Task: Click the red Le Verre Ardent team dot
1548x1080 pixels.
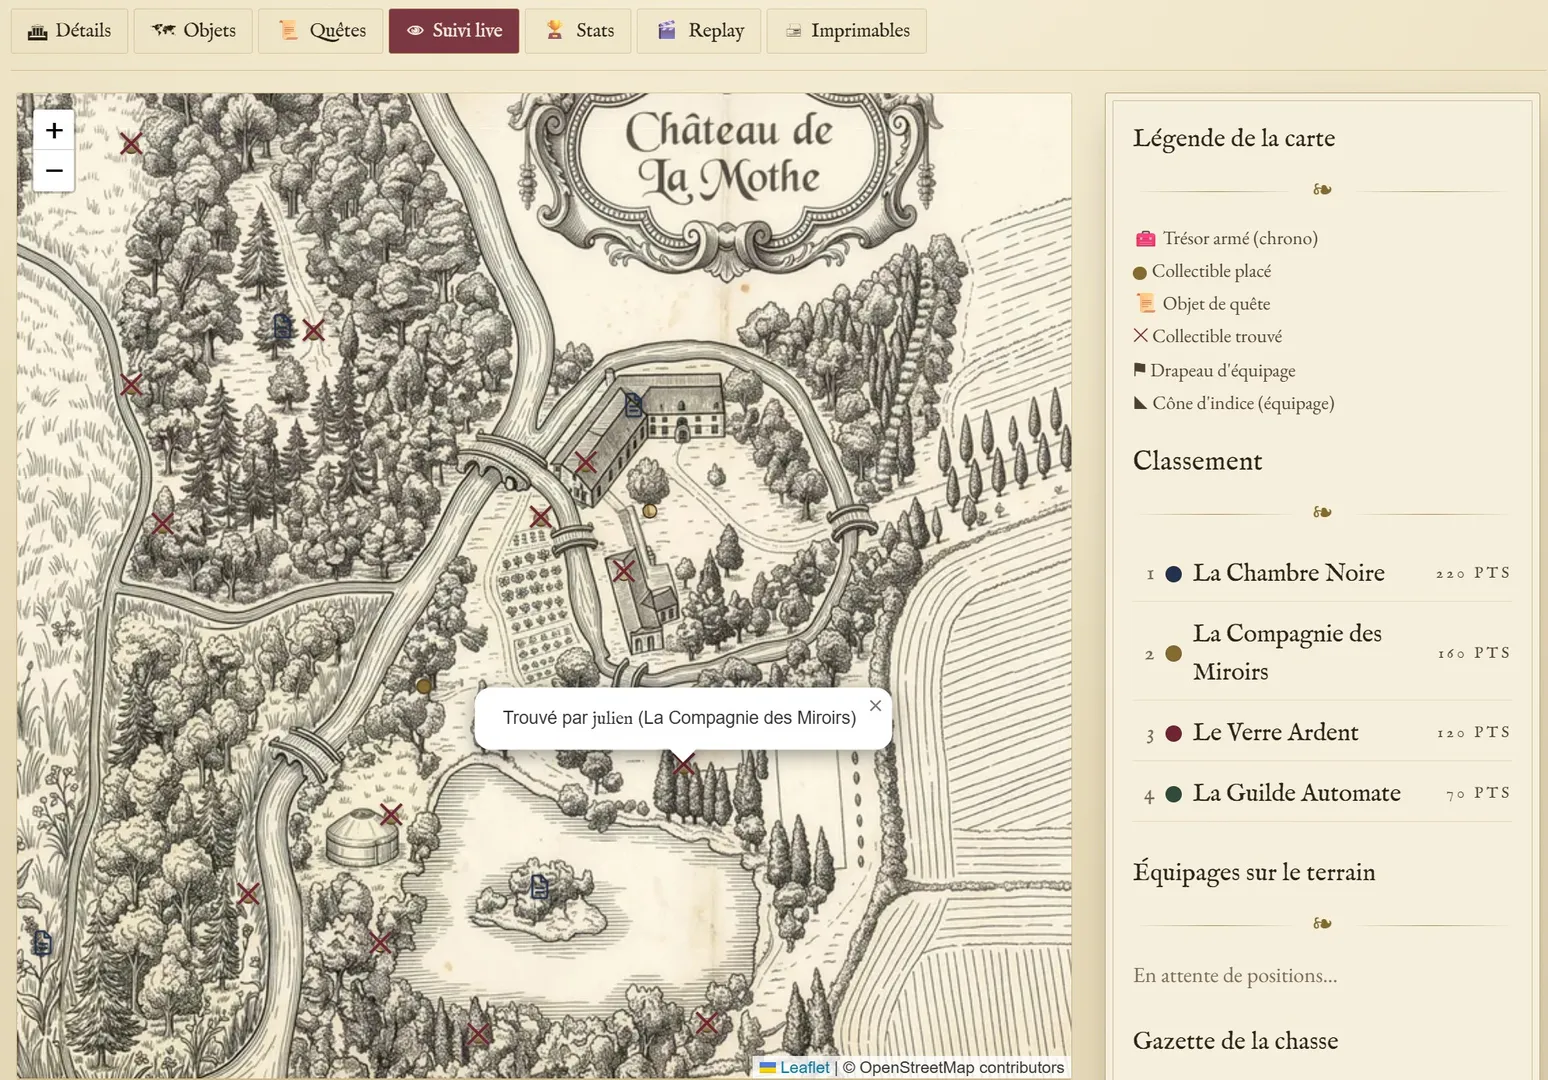Action: coord(1174,733)
